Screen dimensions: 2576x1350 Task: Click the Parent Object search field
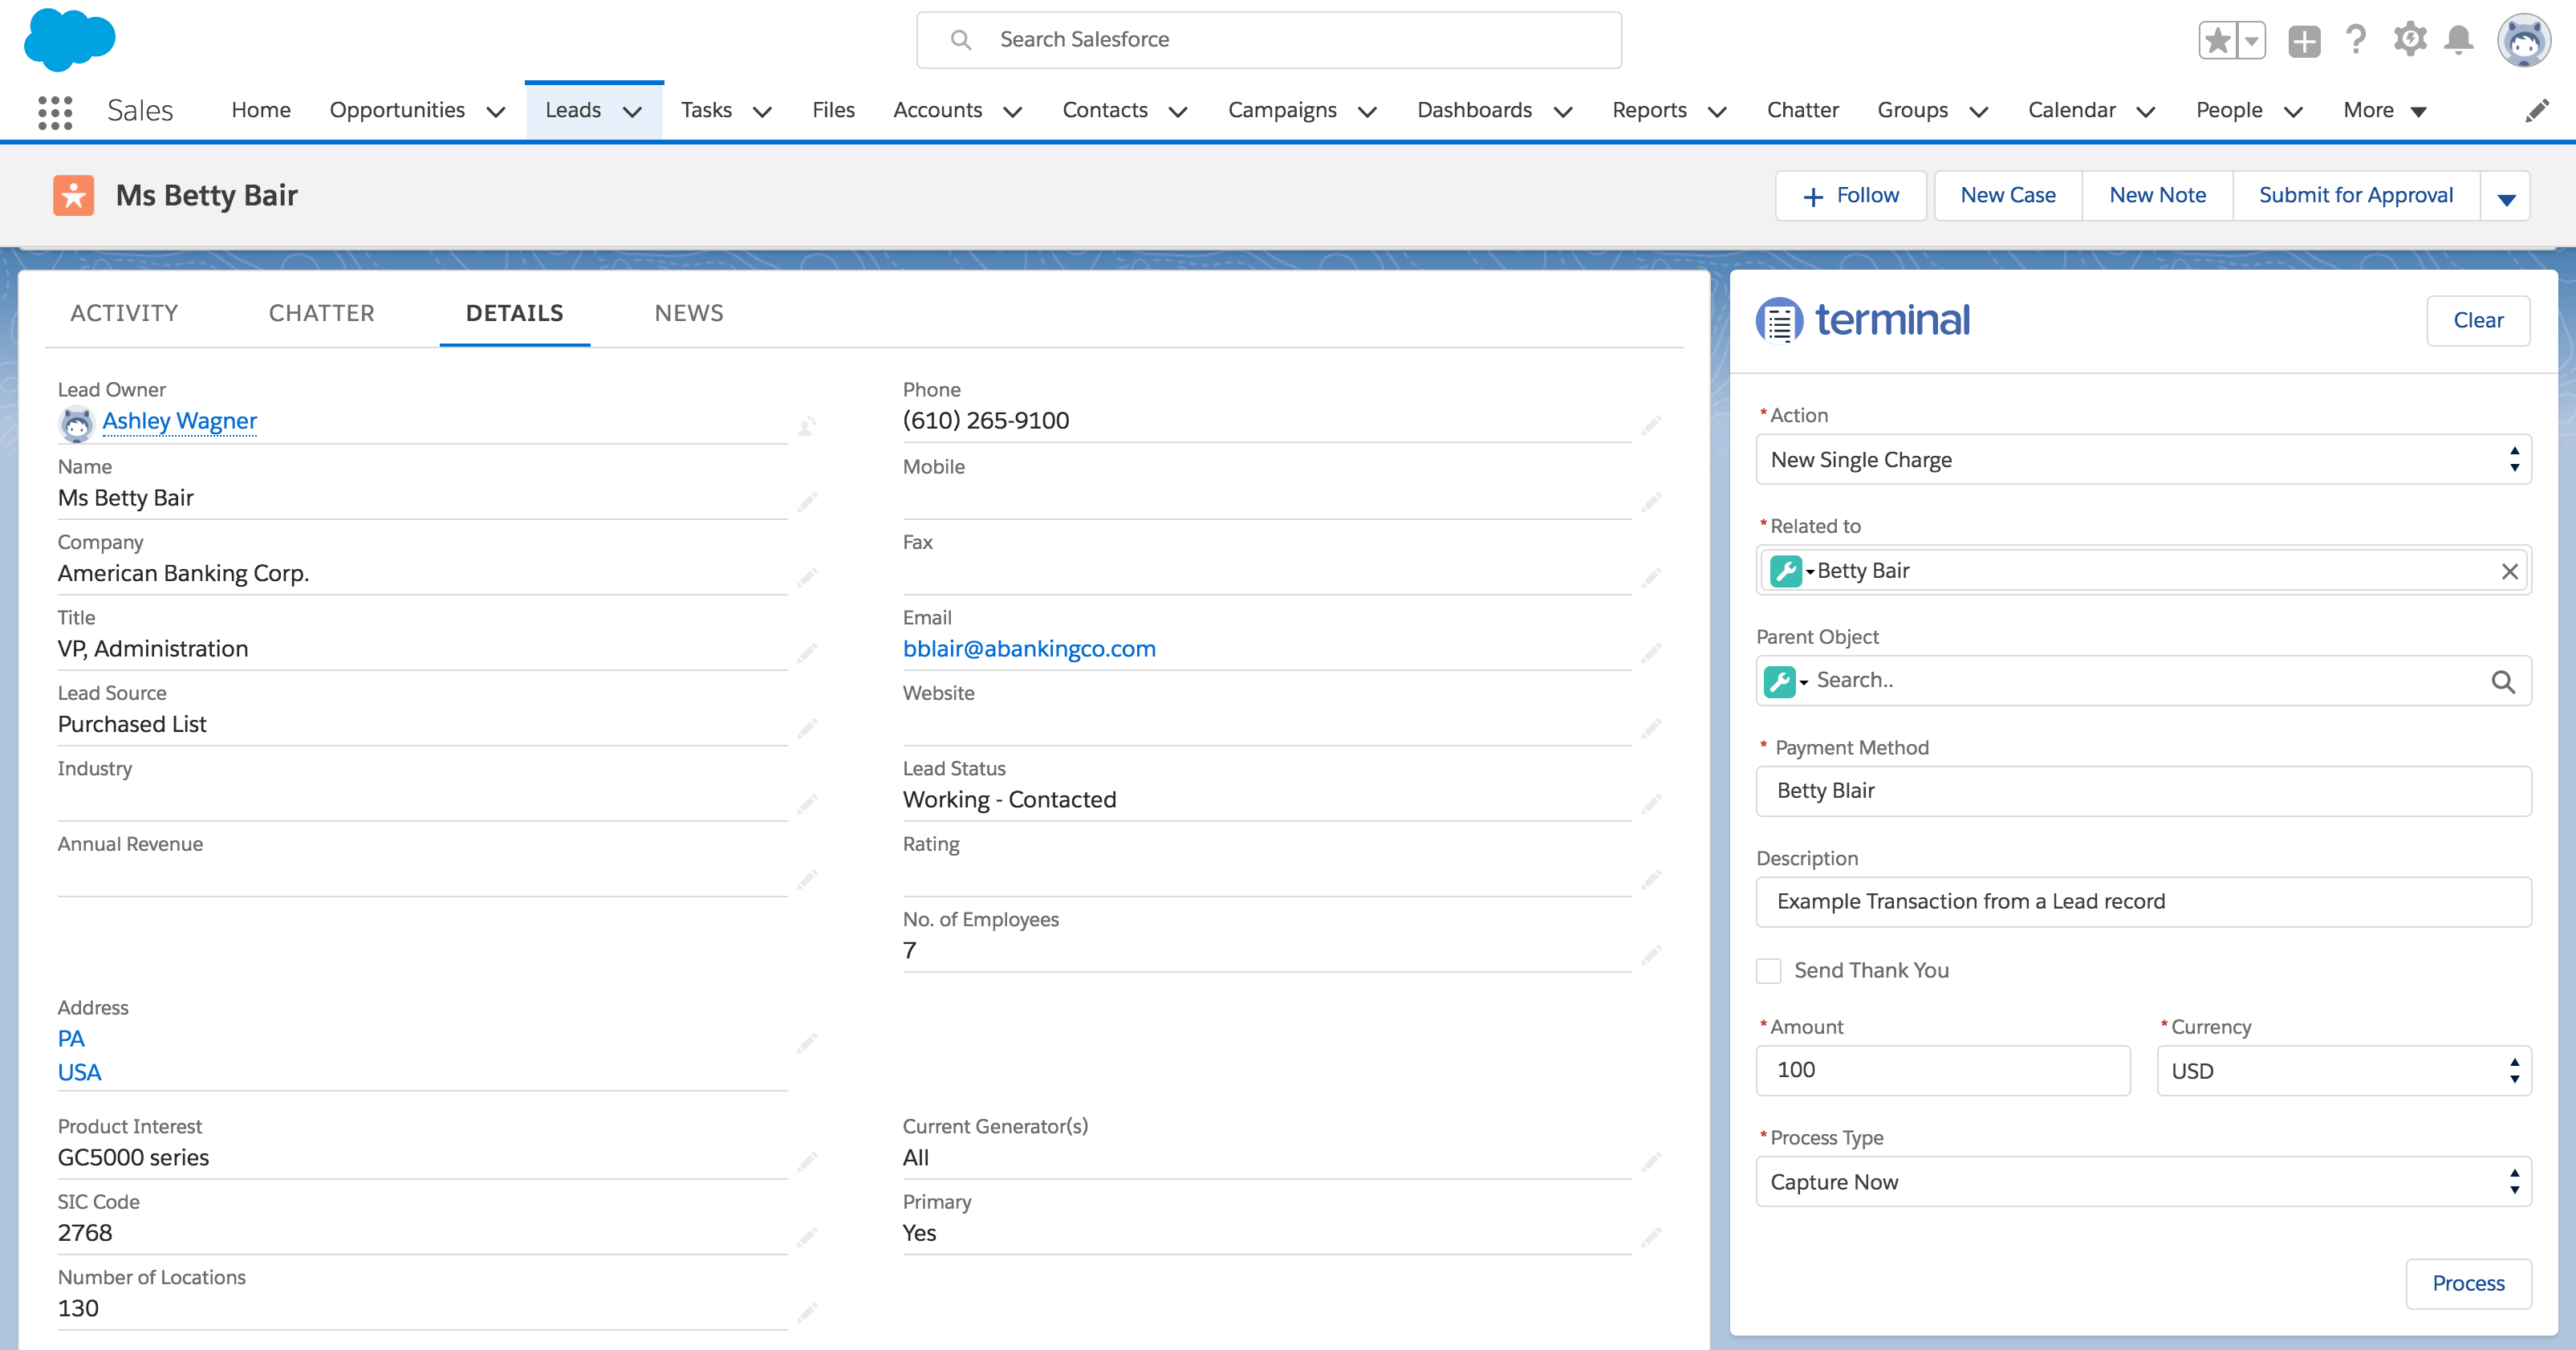coord(2143,681)
